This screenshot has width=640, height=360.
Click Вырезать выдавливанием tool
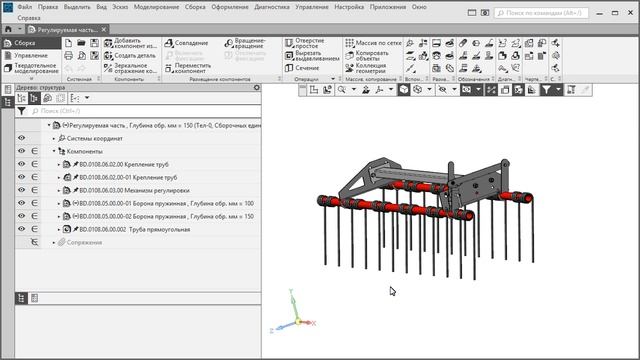pos(312,56)
